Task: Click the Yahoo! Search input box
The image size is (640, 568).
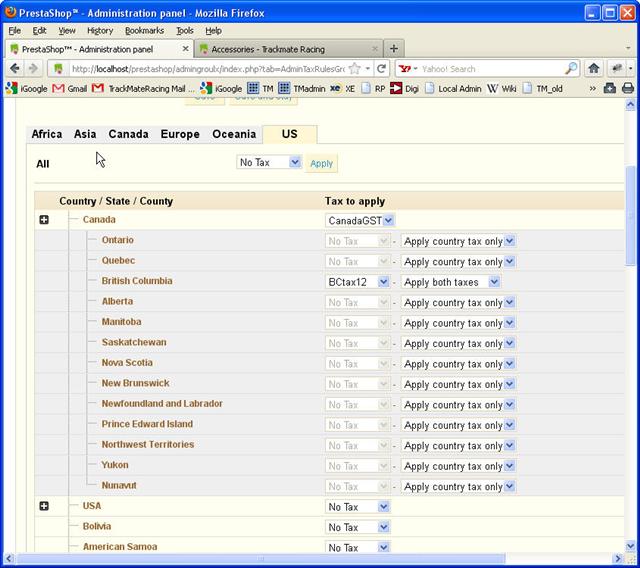Action: 491,69
